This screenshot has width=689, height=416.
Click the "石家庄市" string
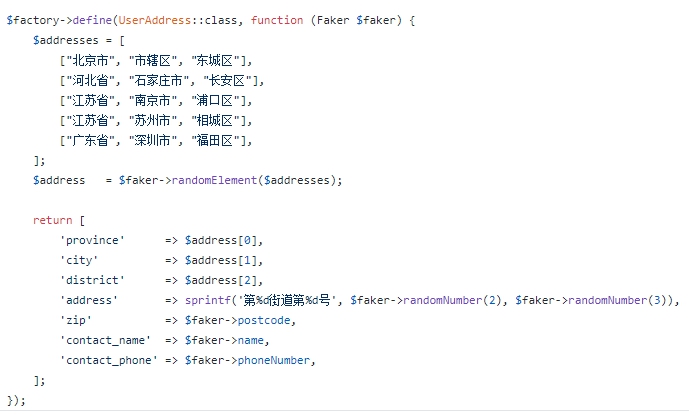pyautogui.click(x=162, y=80)
